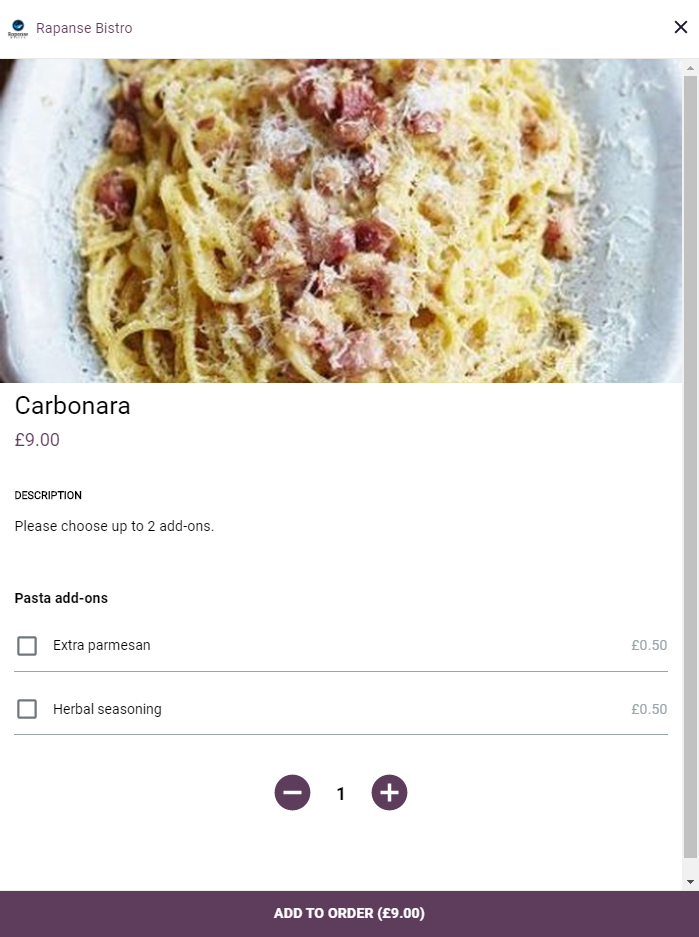The image size is (699, 937).
Task: Click the Extra parmesan row label
Action: click(102, 645)
